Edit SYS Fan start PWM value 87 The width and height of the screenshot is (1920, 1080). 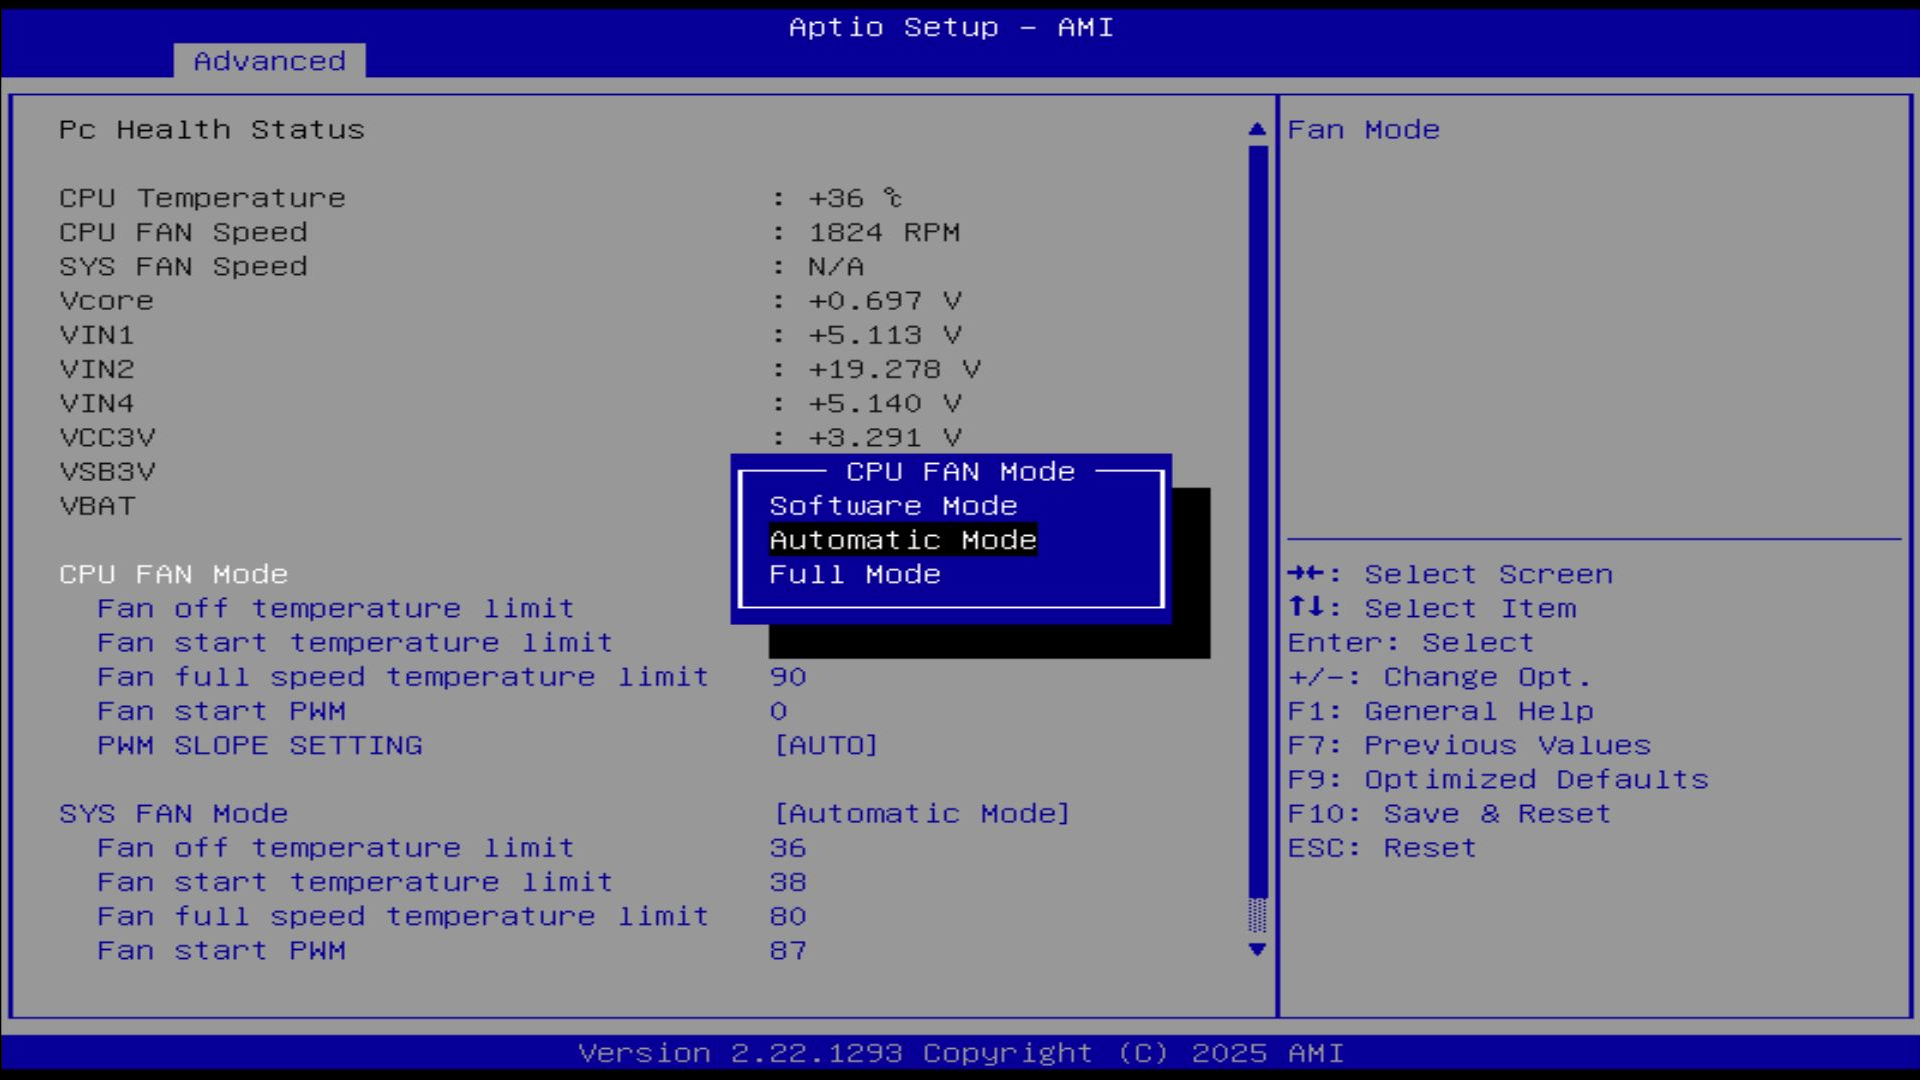pyautogui.click(x=787, y=950)
